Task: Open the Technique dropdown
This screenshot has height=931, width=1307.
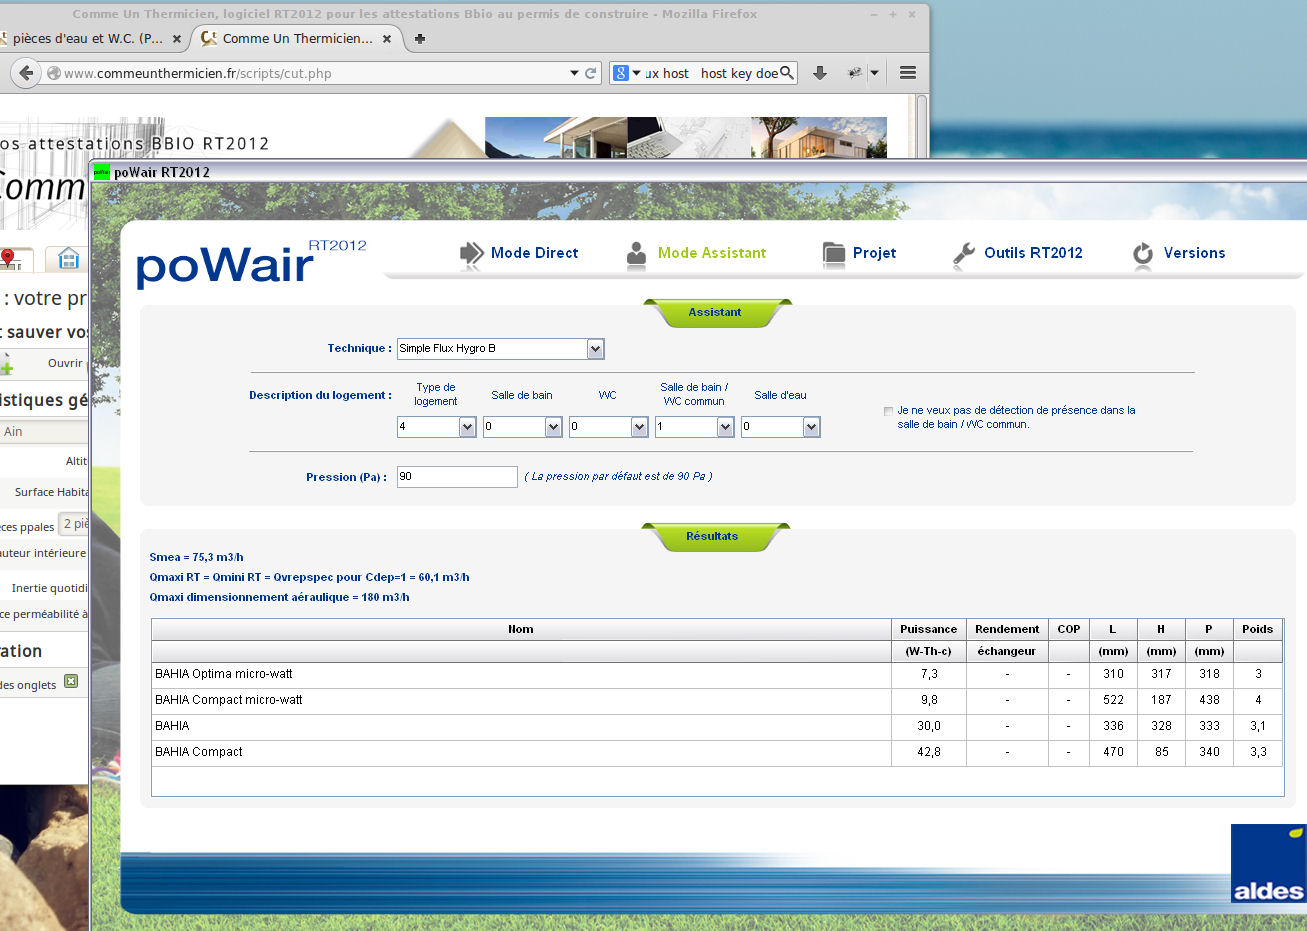Action: point(595,349)
